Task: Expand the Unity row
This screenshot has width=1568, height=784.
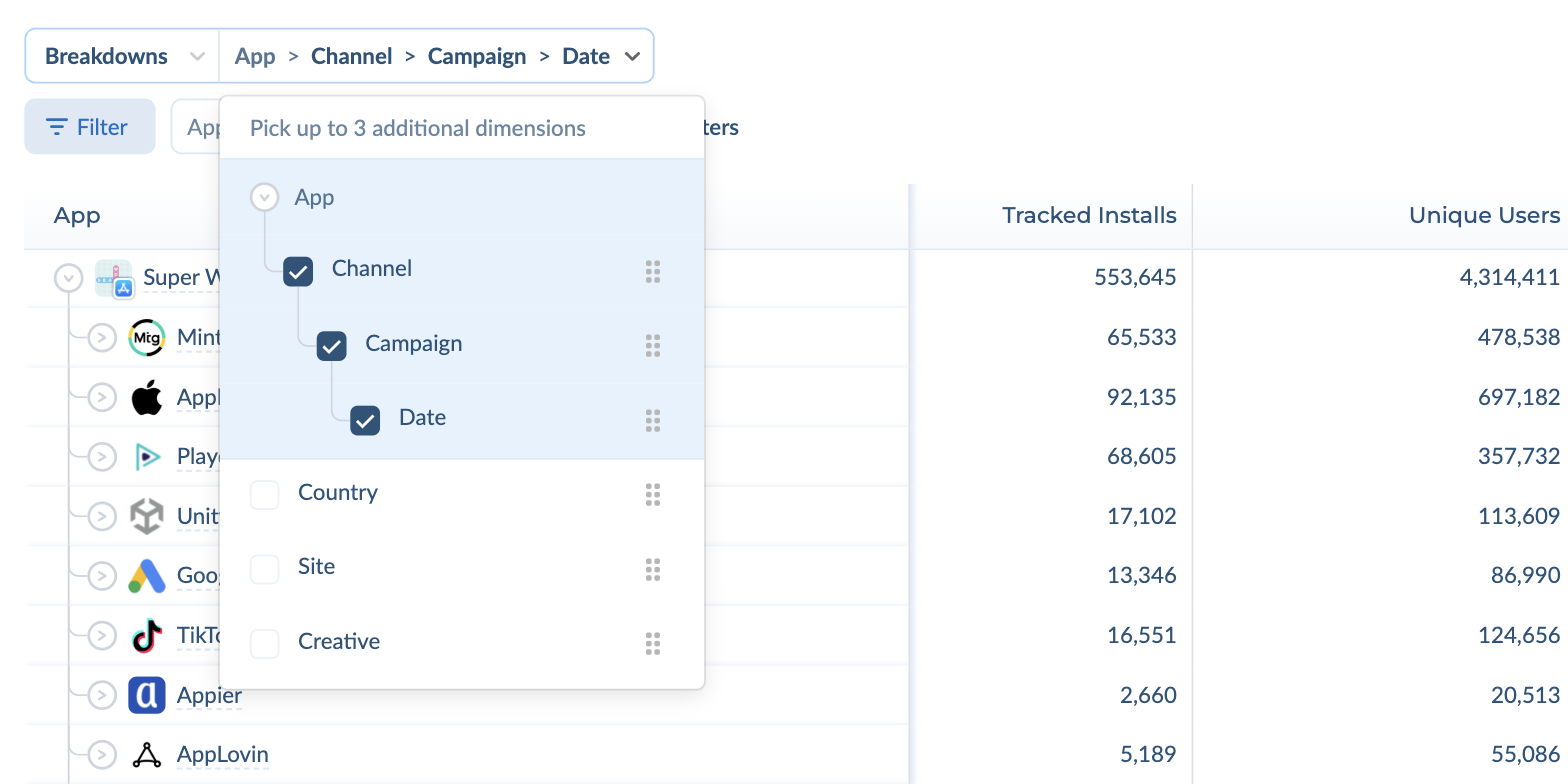Action: click(101, 516)
